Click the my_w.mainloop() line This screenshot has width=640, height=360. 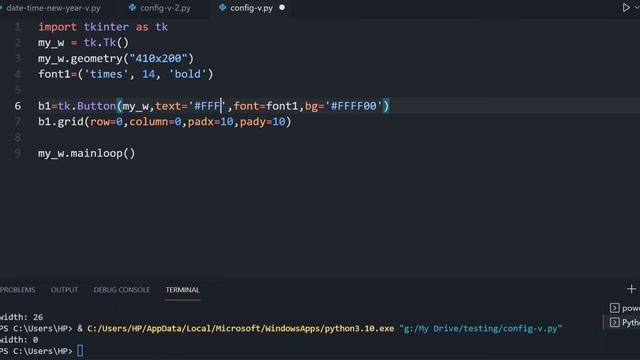87,153
